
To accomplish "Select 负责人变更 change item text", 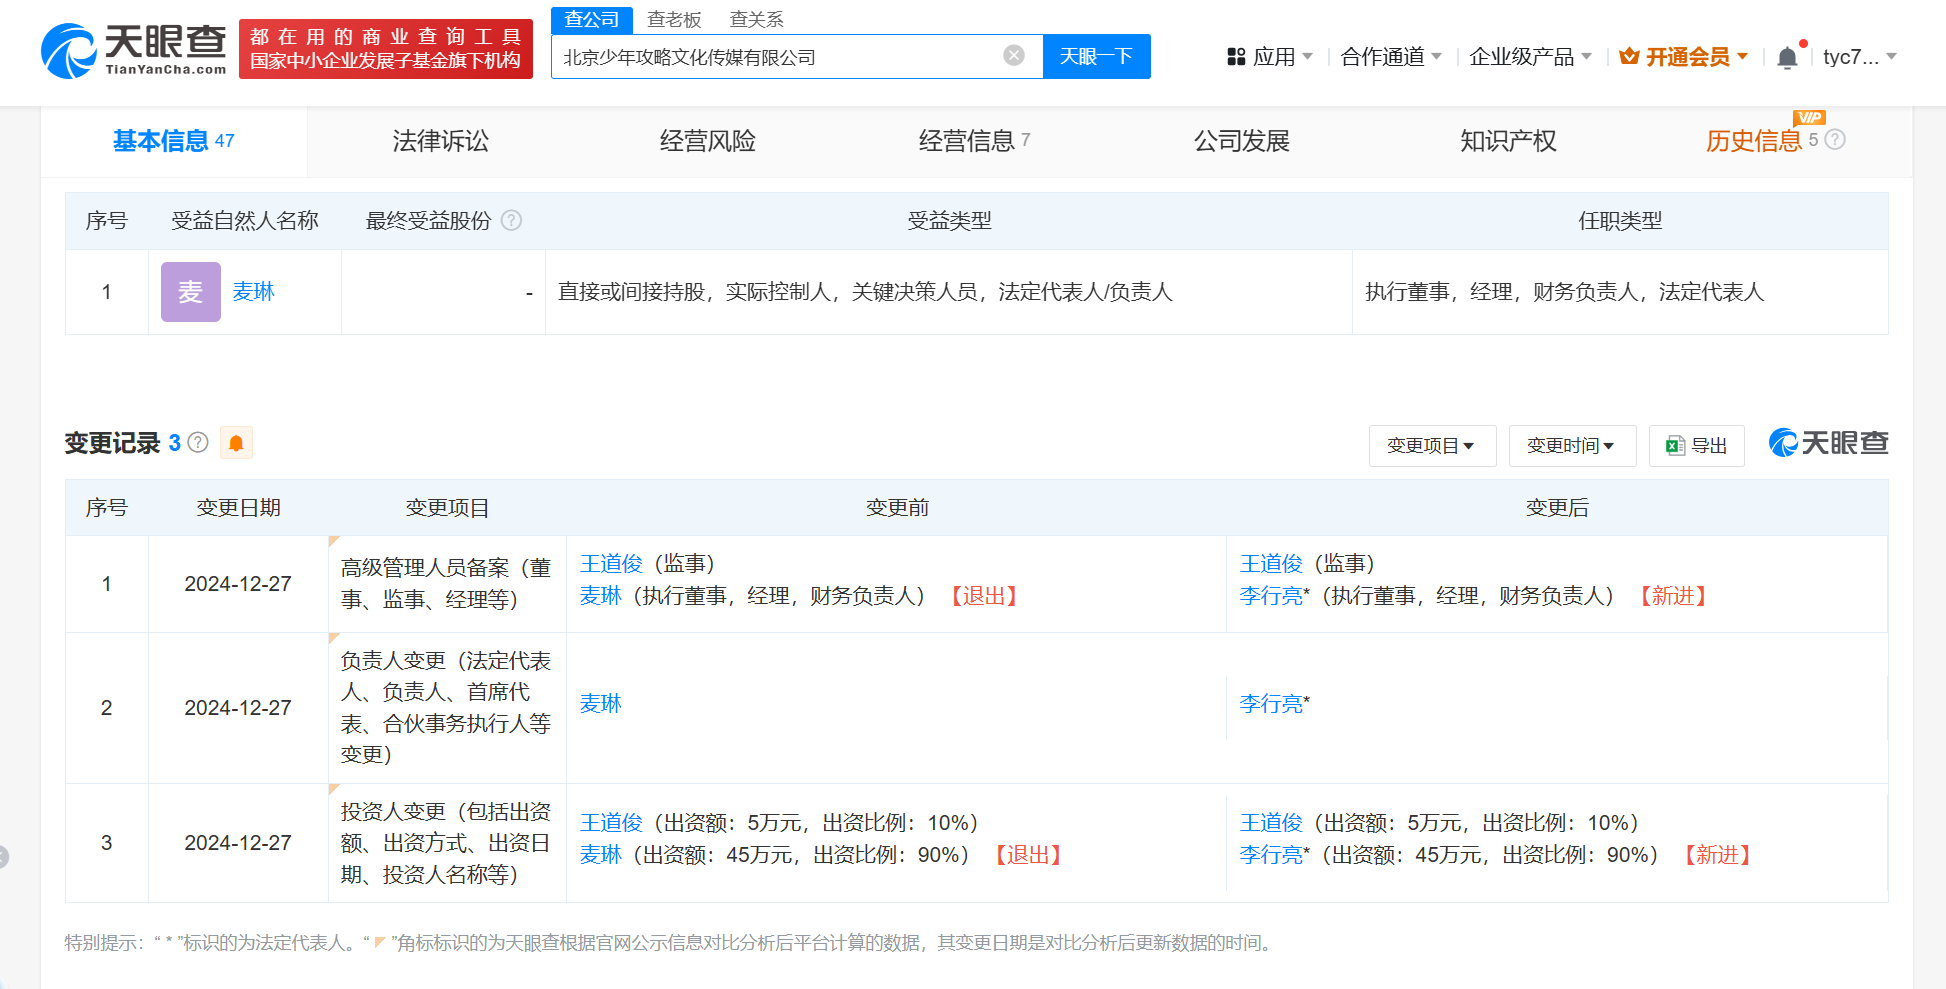I will tap(446, 708).
